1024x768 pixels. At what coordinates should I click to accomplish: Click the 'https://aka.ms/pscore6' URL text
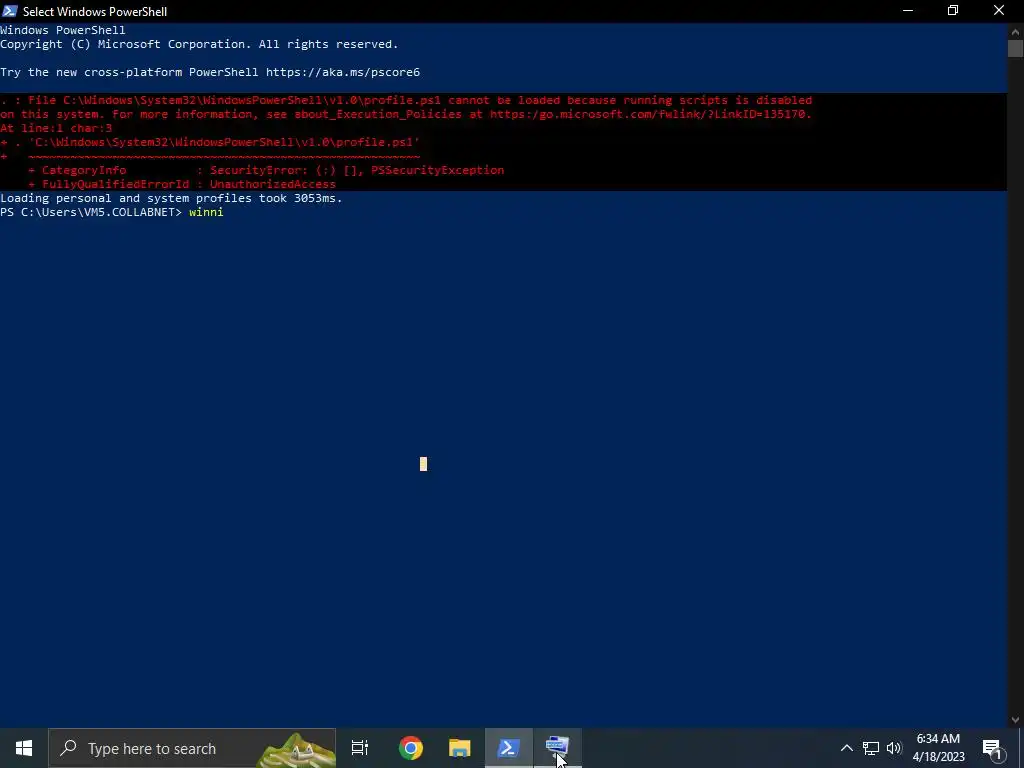343,72
